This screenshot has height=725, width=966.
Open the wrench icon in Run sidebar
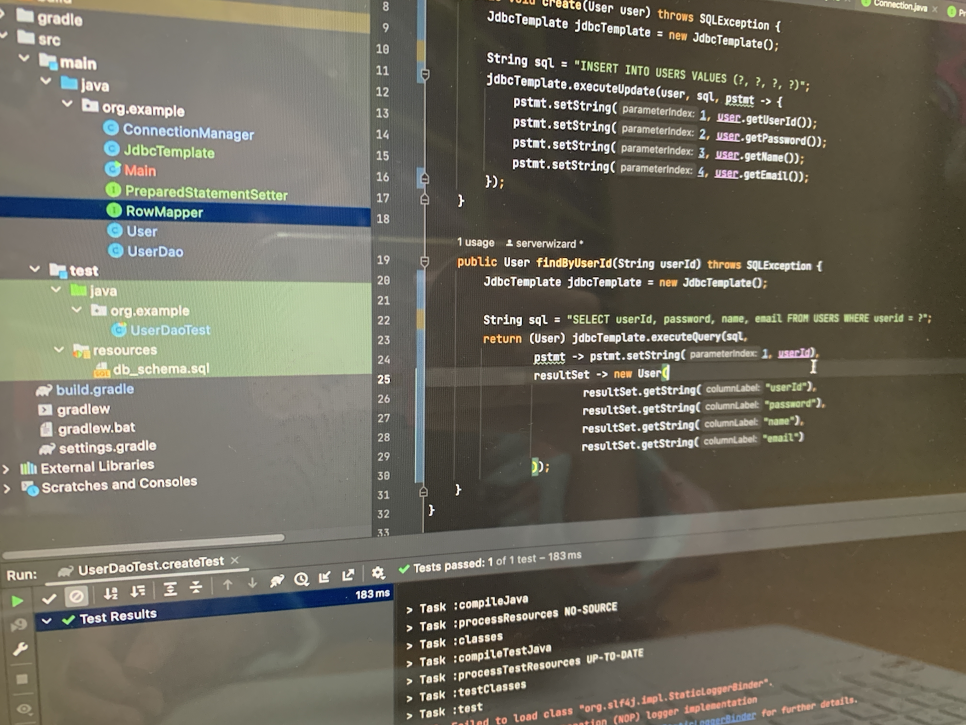[20, 649]
